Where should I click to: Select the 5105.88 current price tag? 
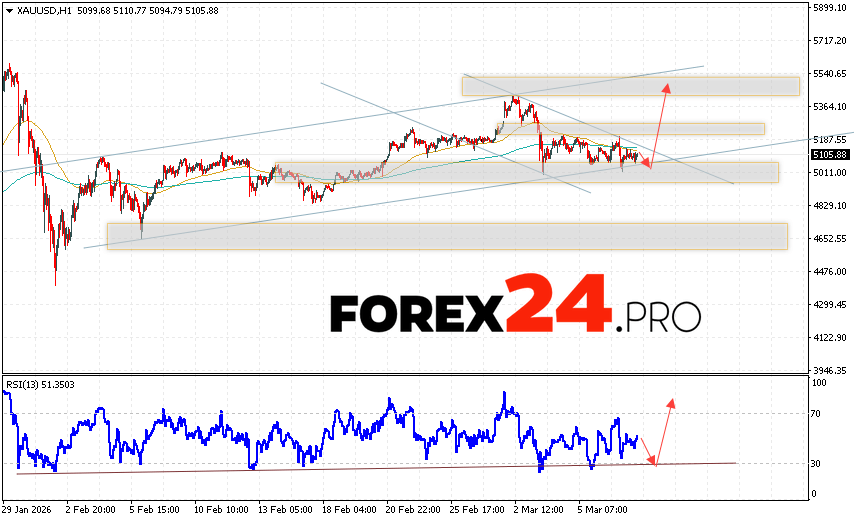pyautogui.click(x=829, y=155)
